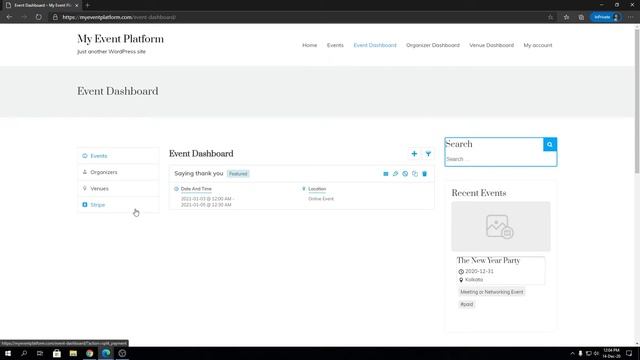Close the Event Dashboard browser tab
The height and width of the screenshot is (360, 640).
pyautogui.click(x=76, y=5)
